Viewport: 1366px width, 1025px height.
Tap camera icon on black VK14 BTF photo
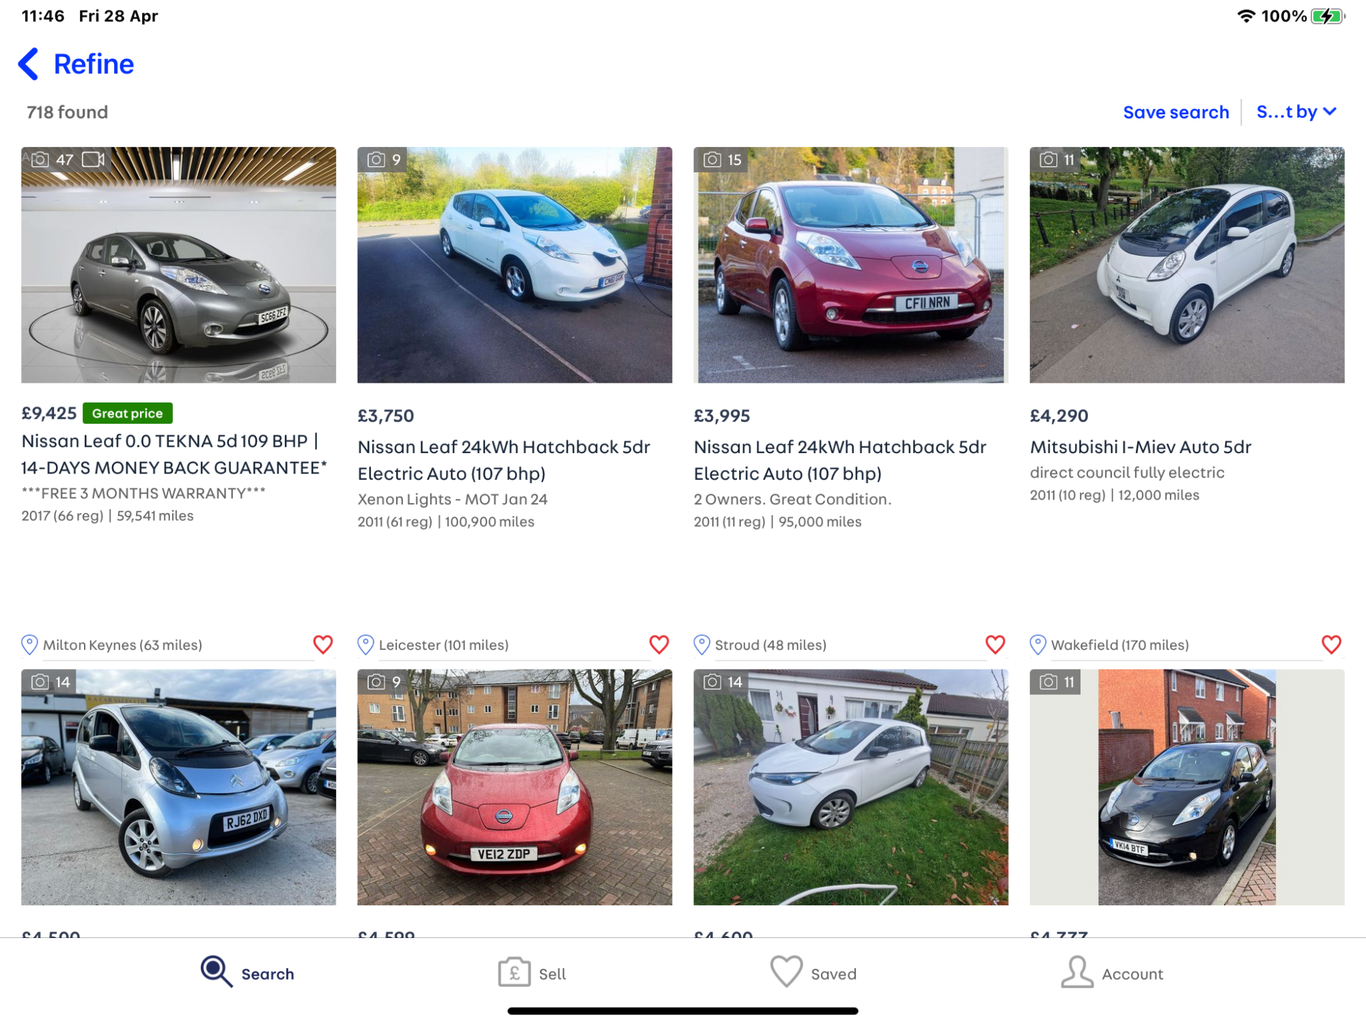click(x=1048, y=682)
